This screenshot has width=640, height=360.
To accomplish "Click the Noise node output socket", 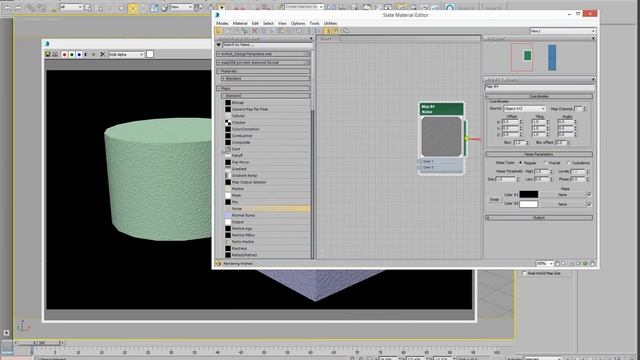I will click(467, 139).
